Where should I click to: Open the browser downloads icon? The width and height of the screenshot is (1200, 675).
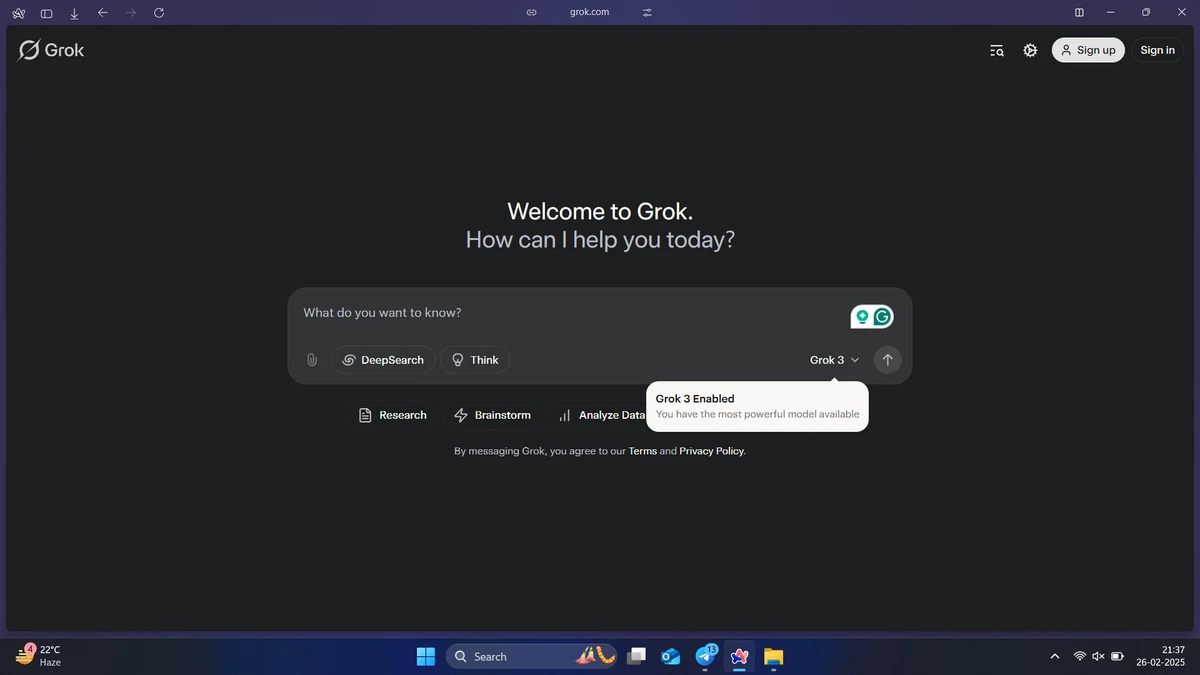tap(74, 13)
